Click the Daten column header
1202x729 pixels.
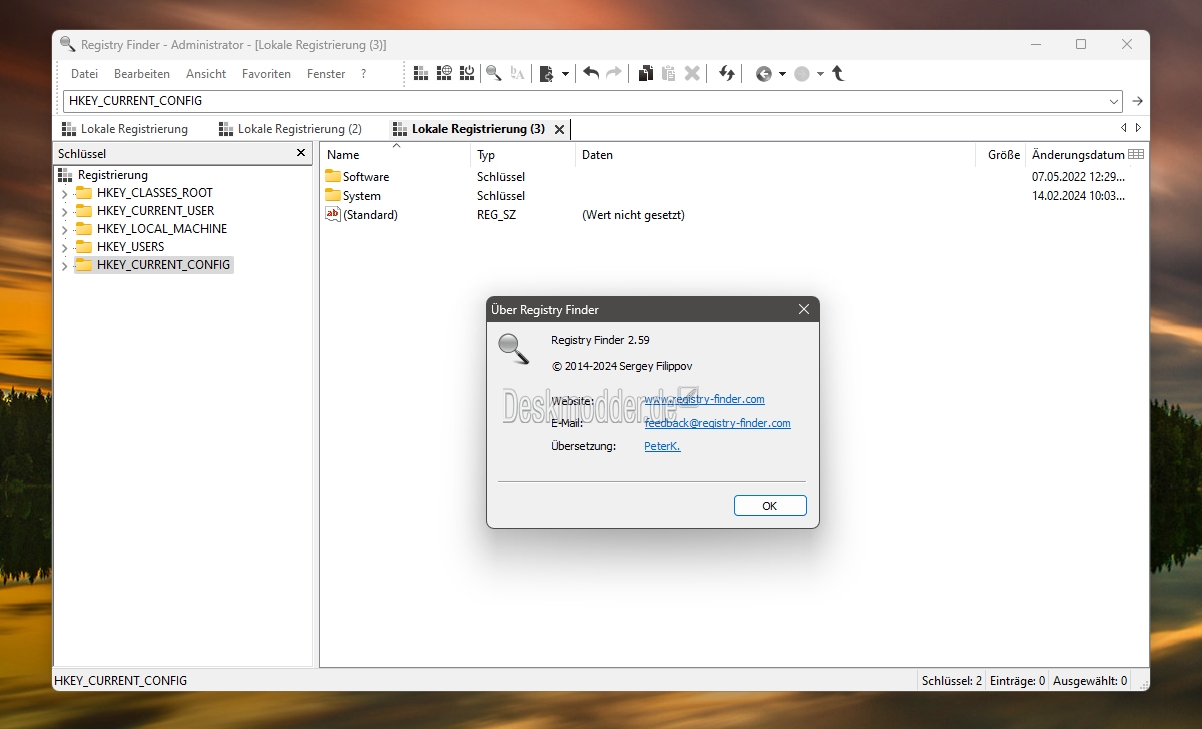pyautogui.click(x=775, y=155)
